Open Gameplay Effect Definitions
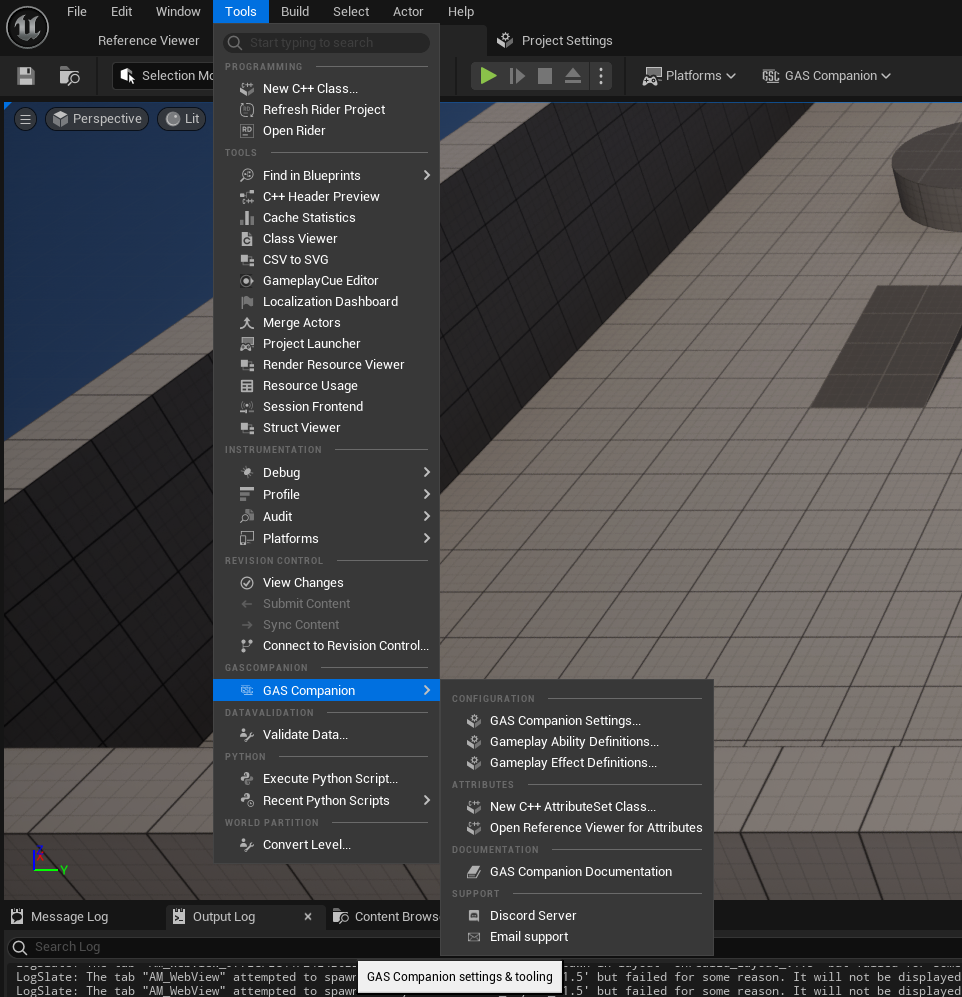Screen dimensions: 962x997 tap(577, 762)
